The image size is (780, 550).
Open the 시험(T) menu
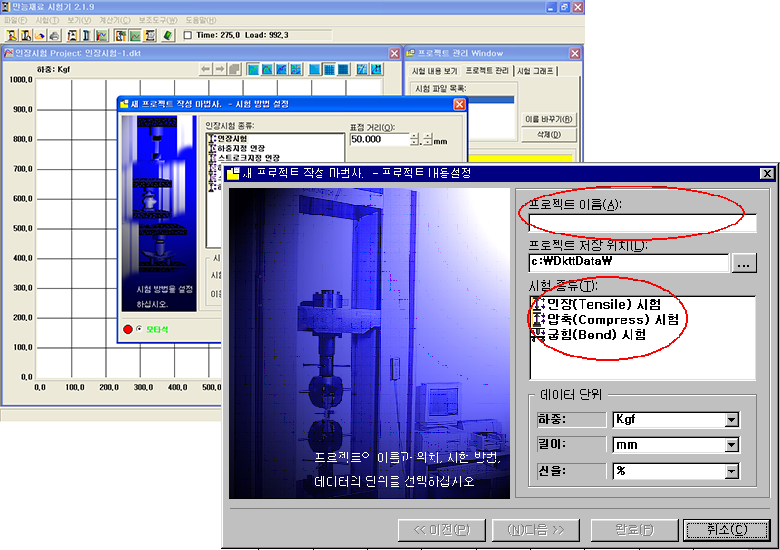click(x=47, y=20)
